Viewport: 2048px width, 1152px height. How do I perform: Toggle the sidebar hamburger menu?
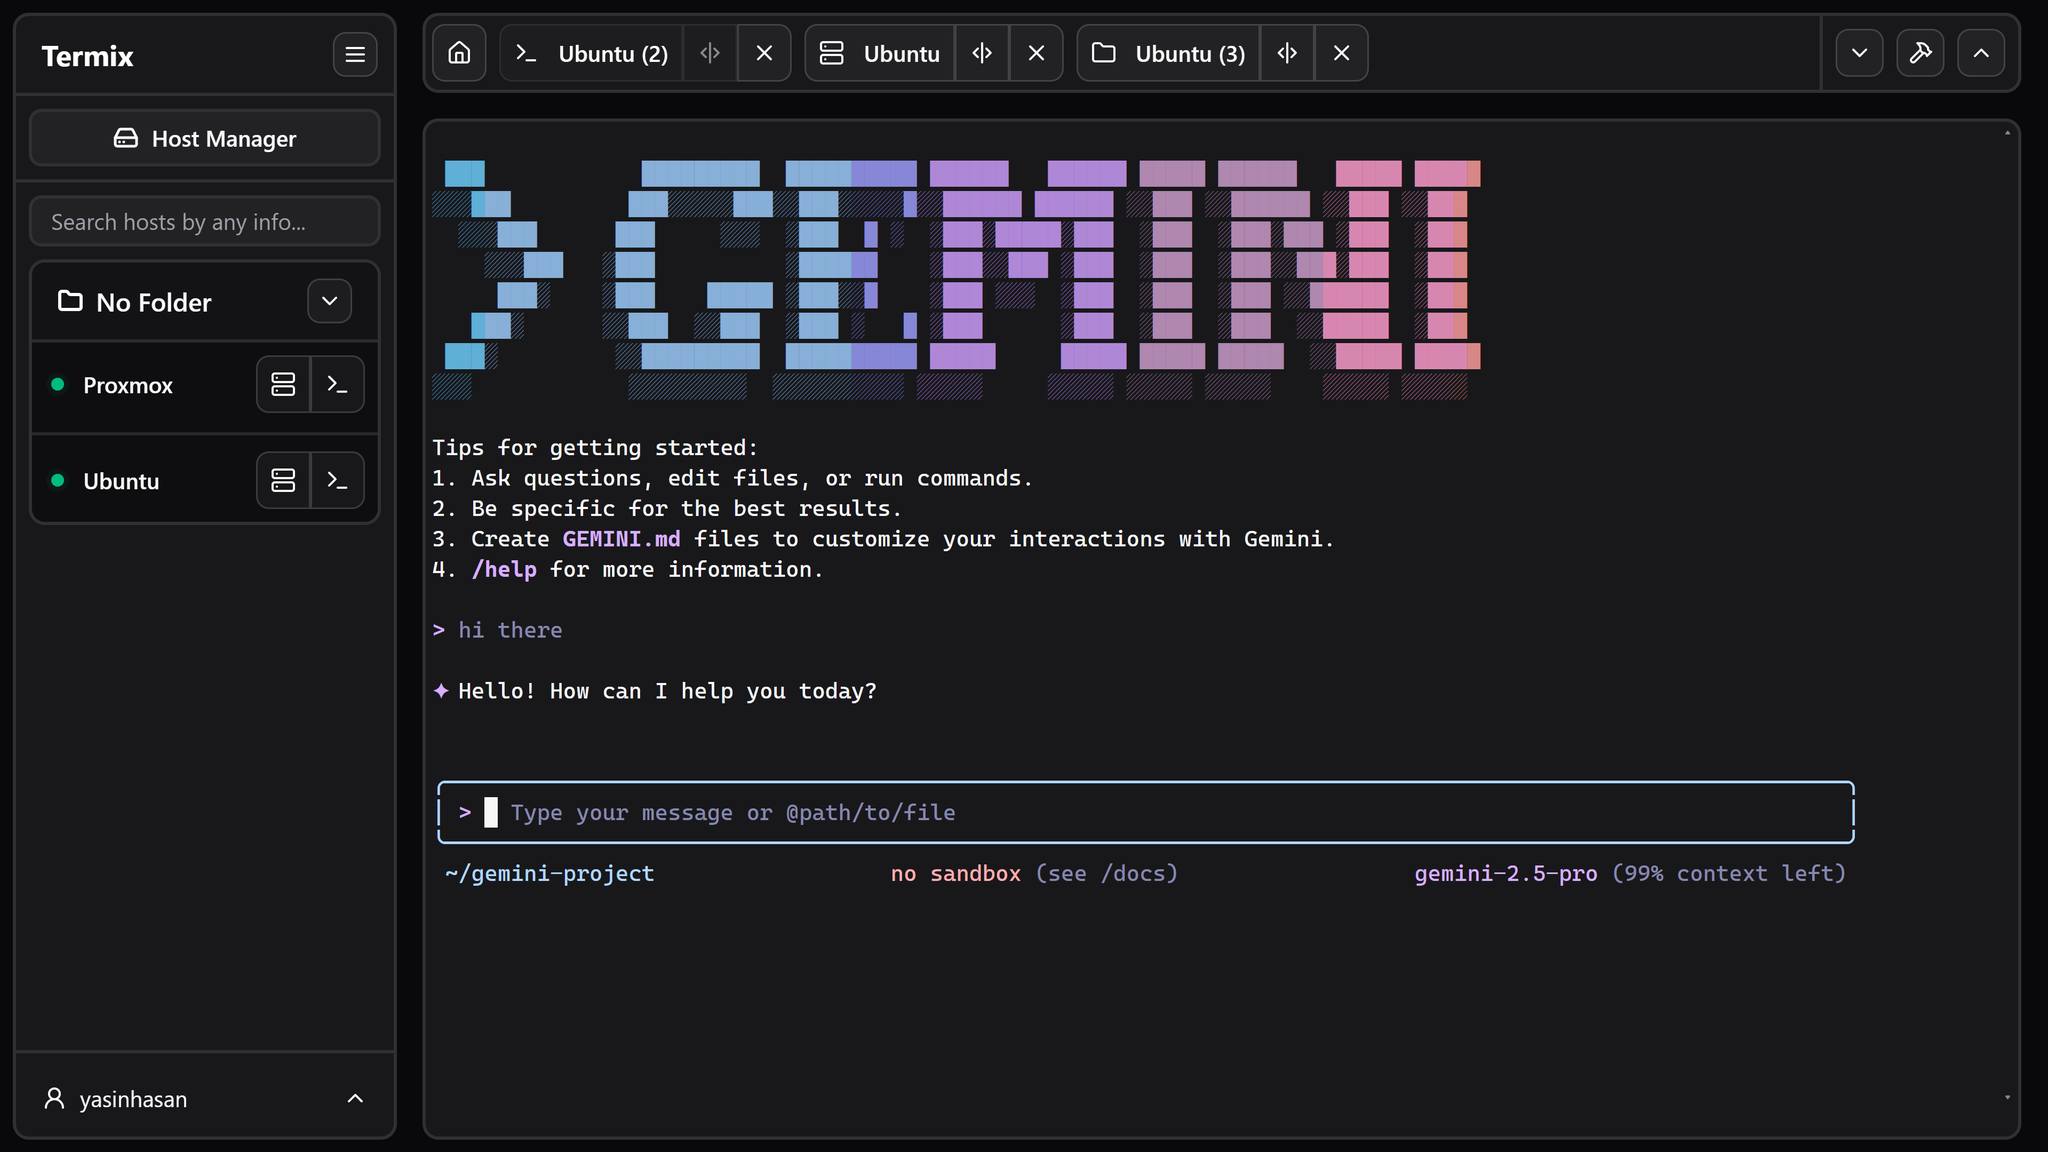tap(355, 55)
